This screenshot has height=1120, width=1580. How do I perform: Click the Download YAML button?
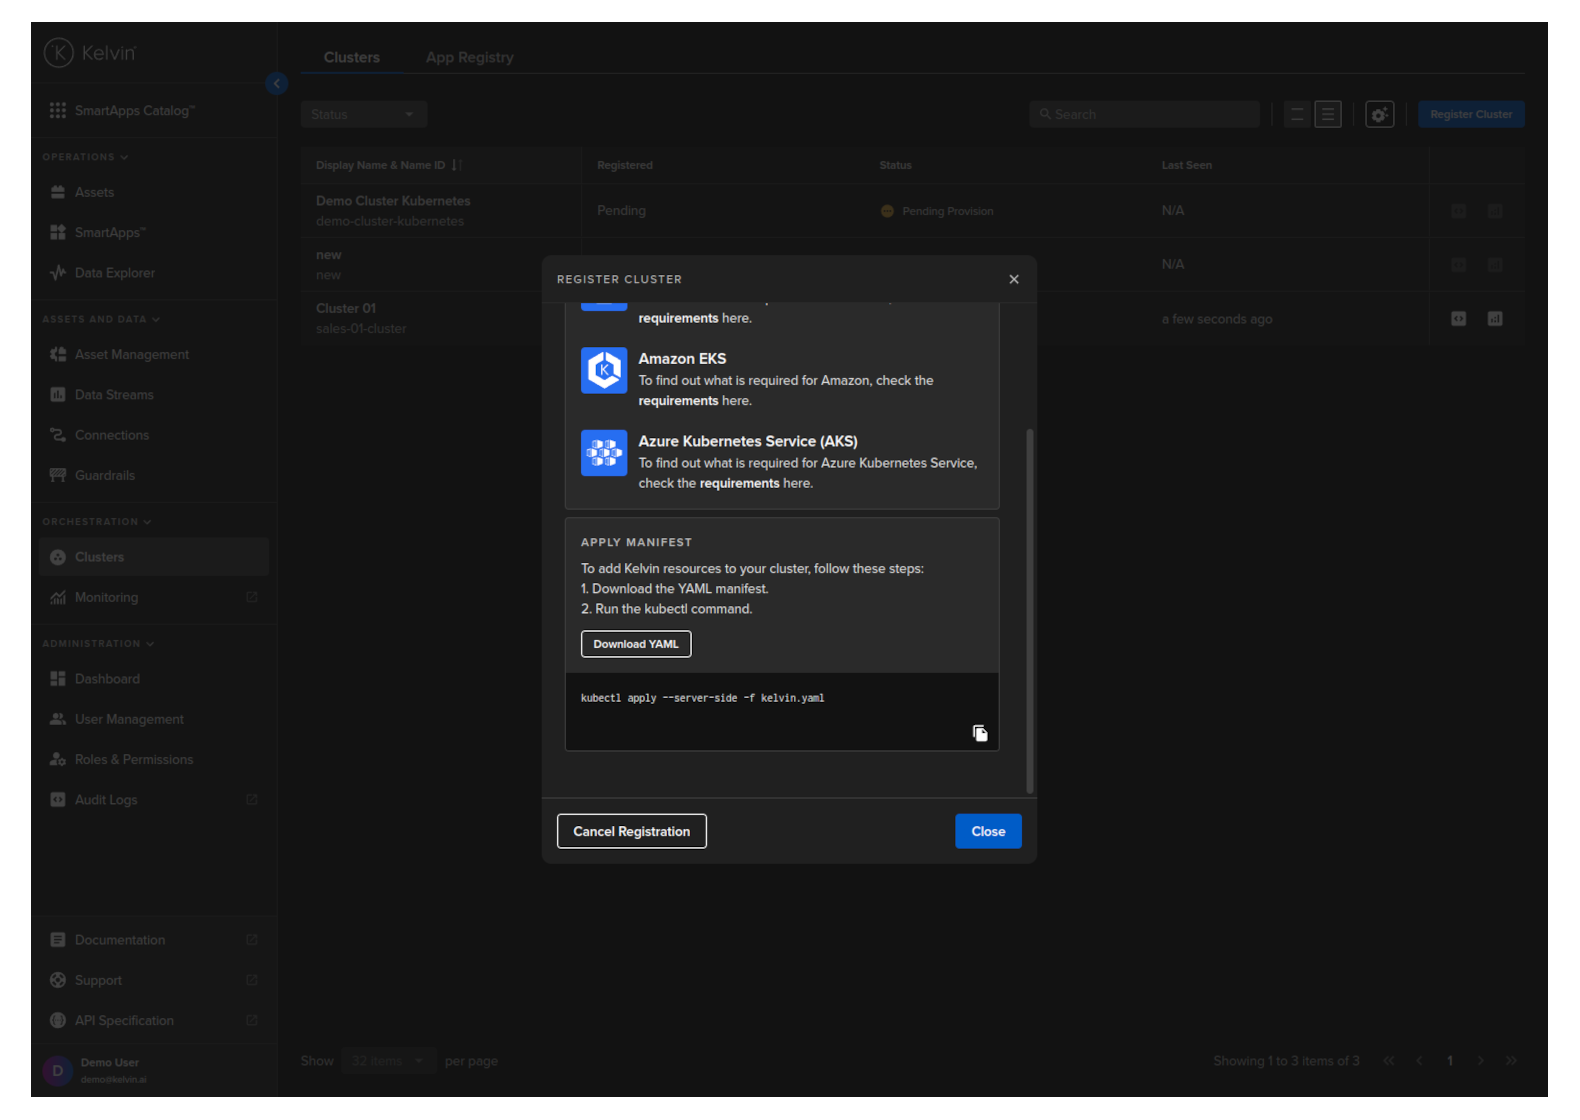636,644
